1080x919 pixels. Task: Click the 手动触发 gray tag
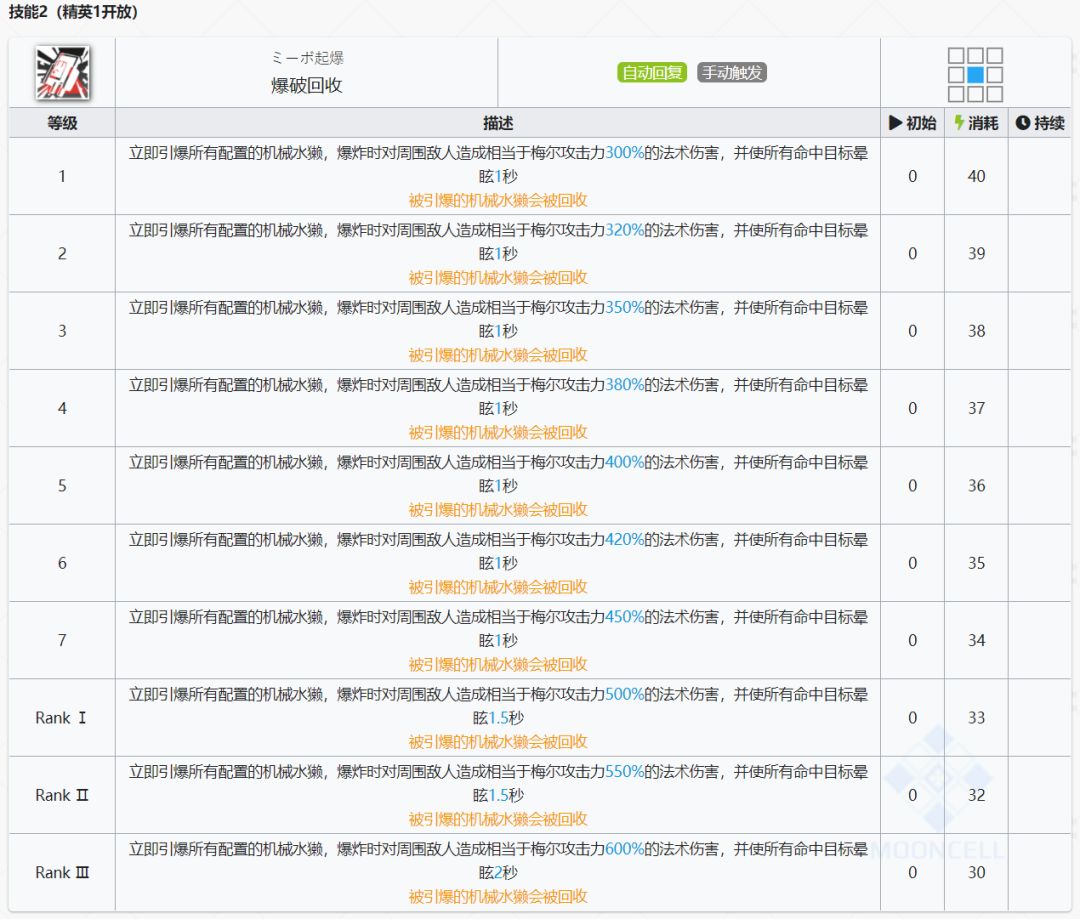[x=731, y=72]
